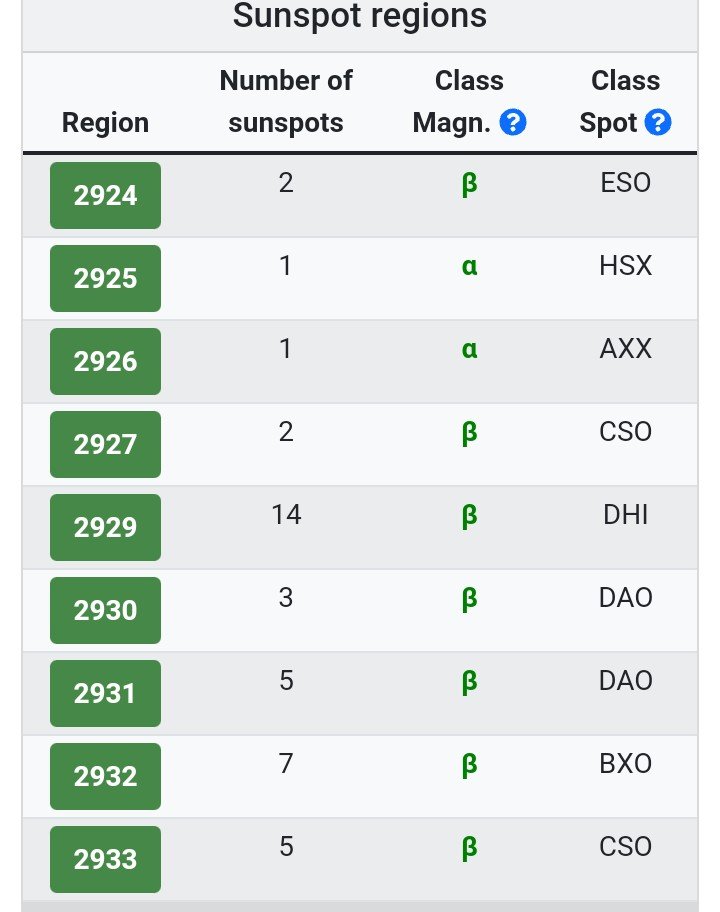The image size is (720, 912).
Task: Click the Region column header
Action: click(105, 123)
